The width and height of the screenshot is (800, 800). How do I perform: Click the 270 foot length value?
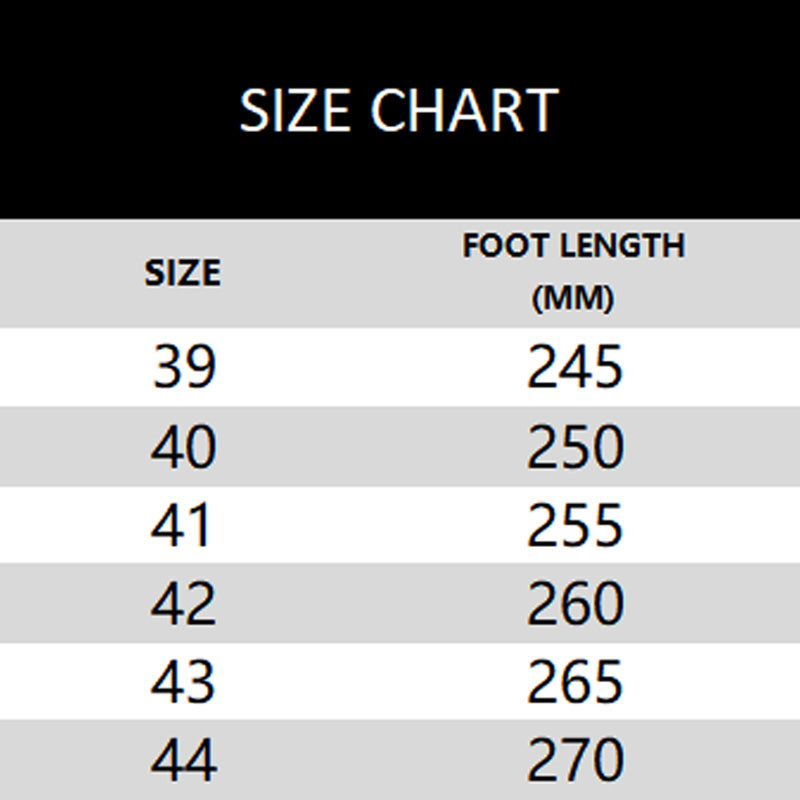pos(575,760)
